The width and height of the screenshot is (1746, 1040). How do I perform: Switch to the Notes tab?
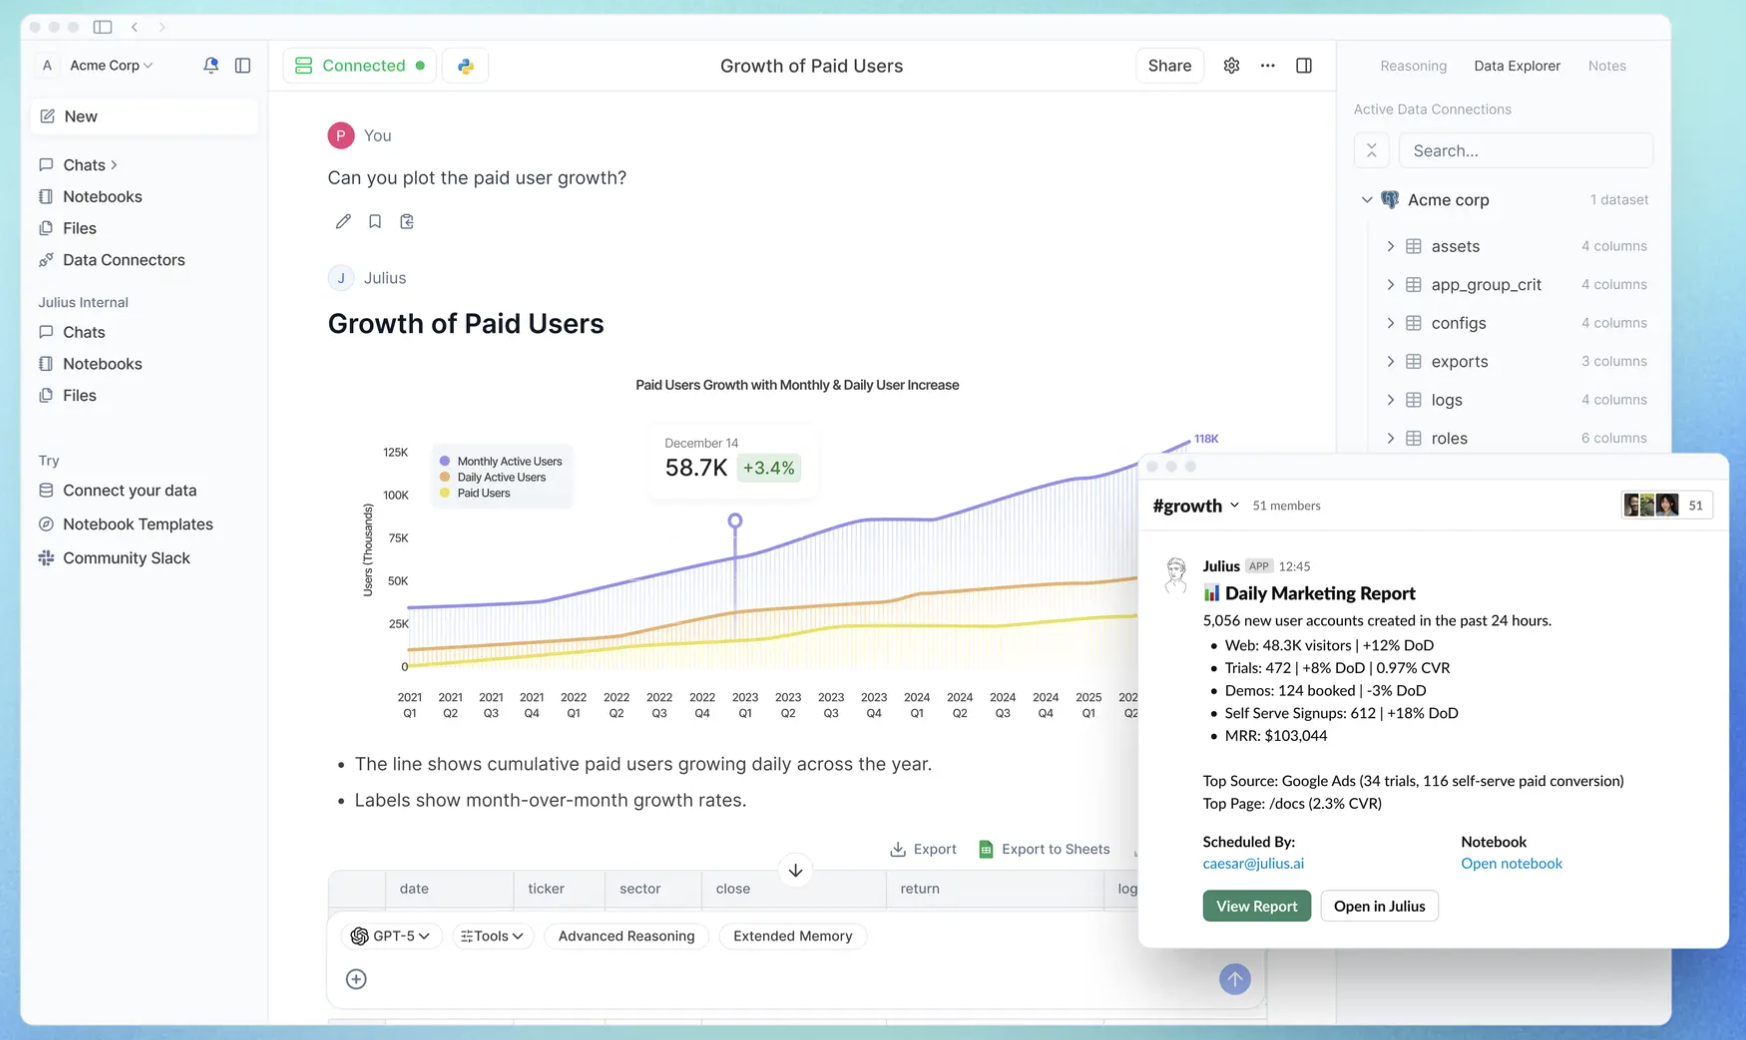[1606, 66]
